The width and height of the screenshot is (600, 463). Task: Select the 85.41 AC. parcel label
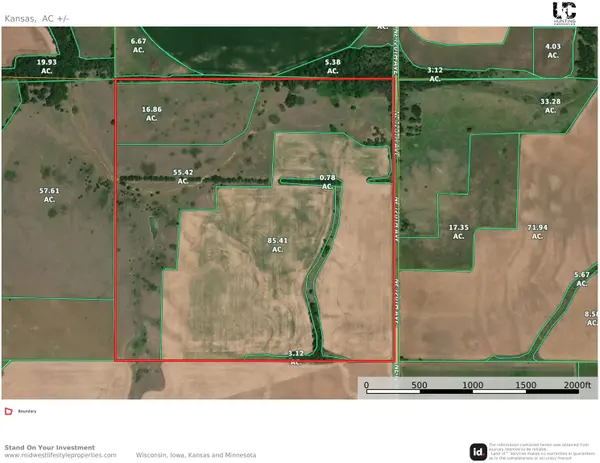277,245
